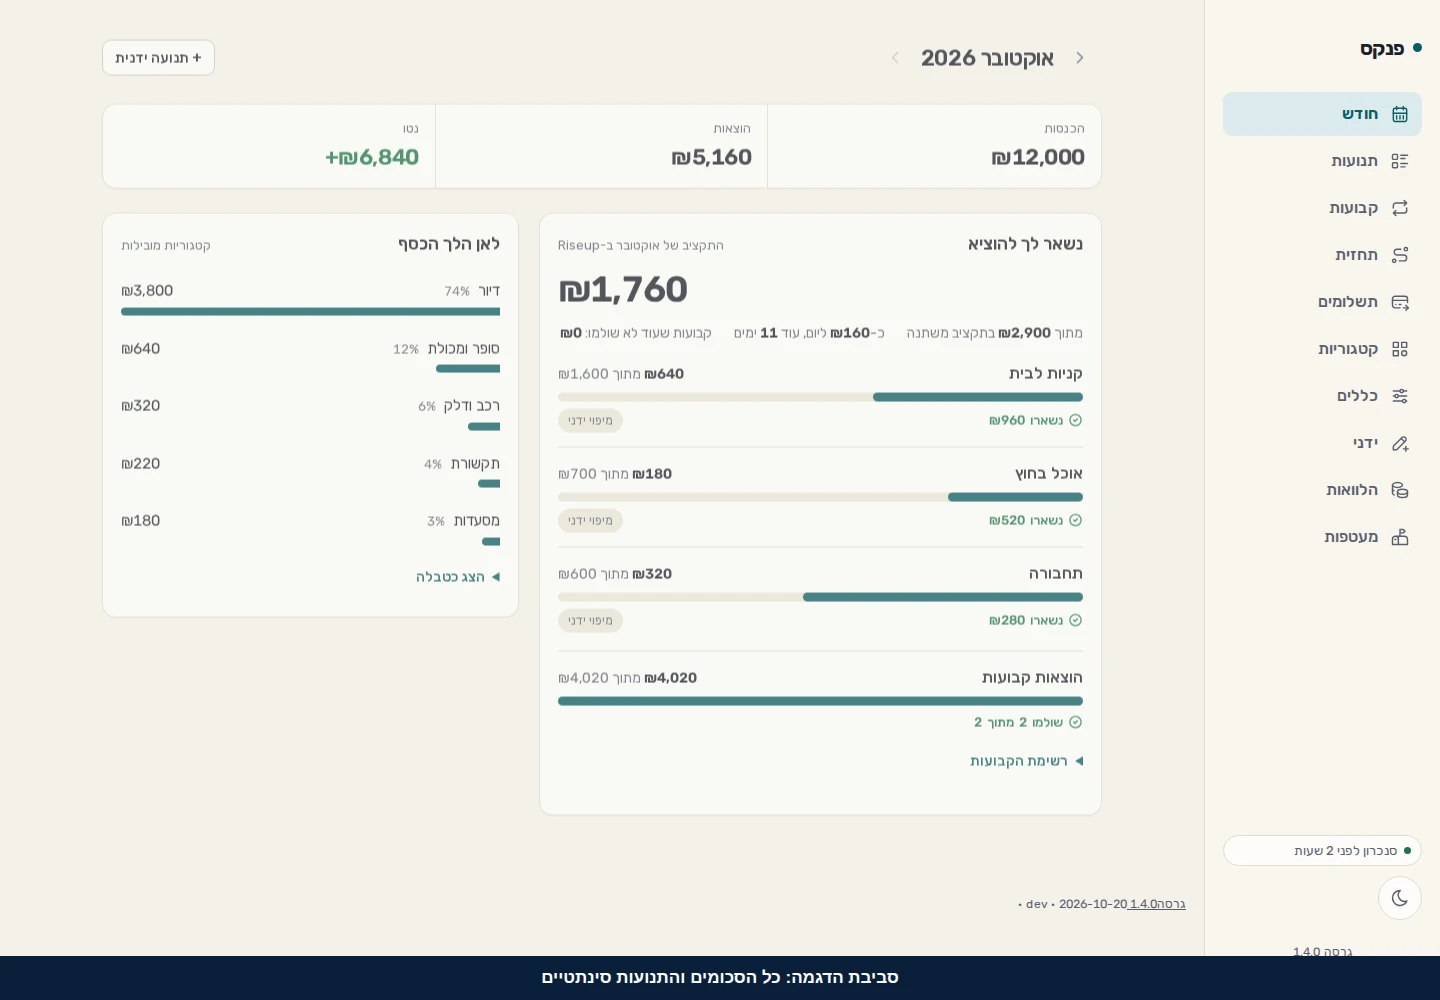Click the תנועות list icon
This screenshot has width=1440, height=1000.
1400,161
